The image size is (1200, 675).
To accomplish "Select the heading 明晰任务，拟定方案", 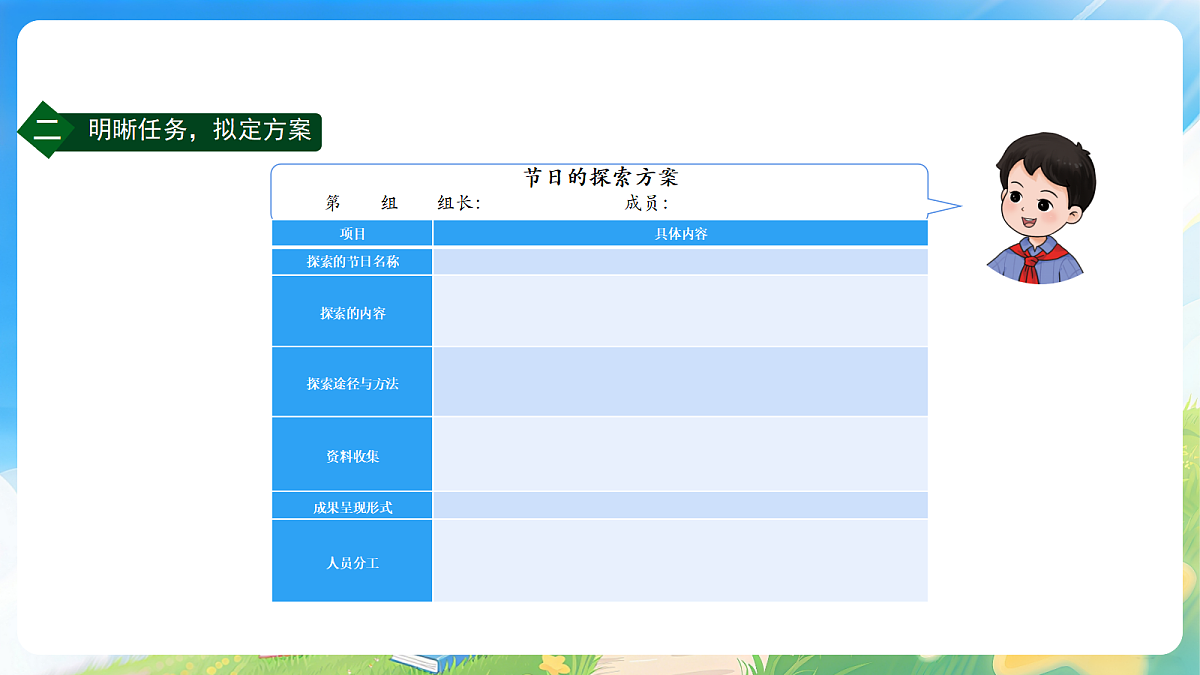I will (x=200, y=130).
